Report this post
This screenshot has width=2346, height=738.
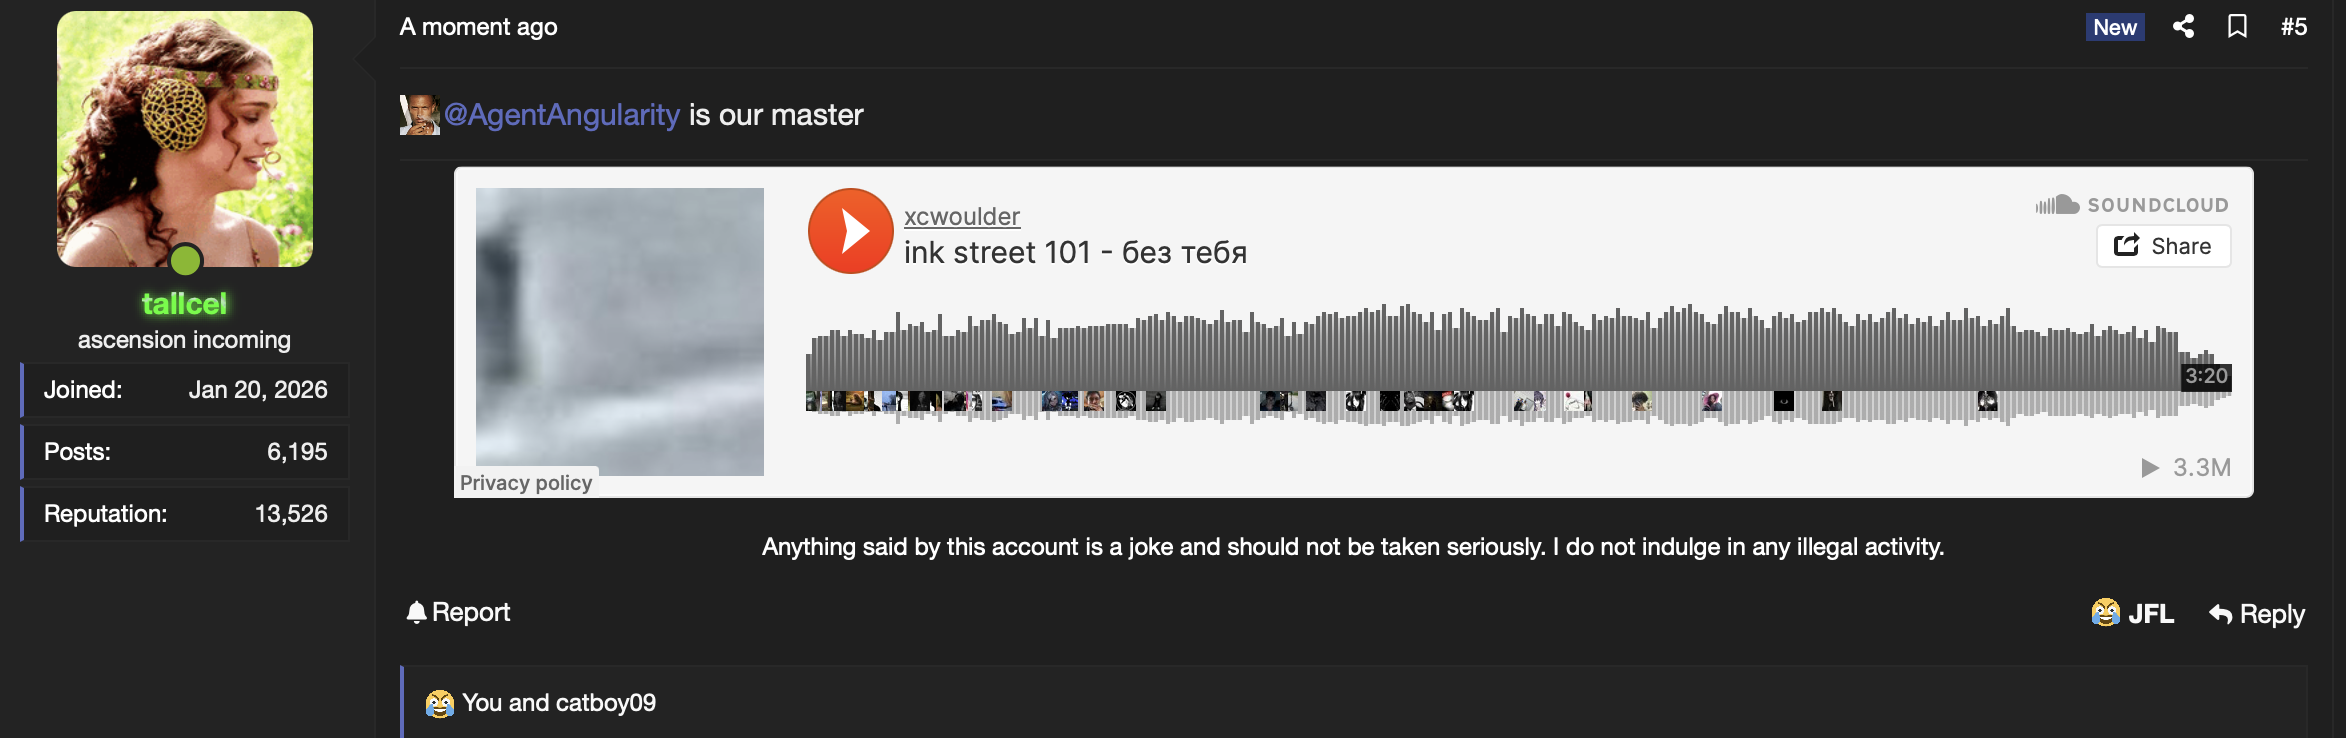(x=458, y=612)
